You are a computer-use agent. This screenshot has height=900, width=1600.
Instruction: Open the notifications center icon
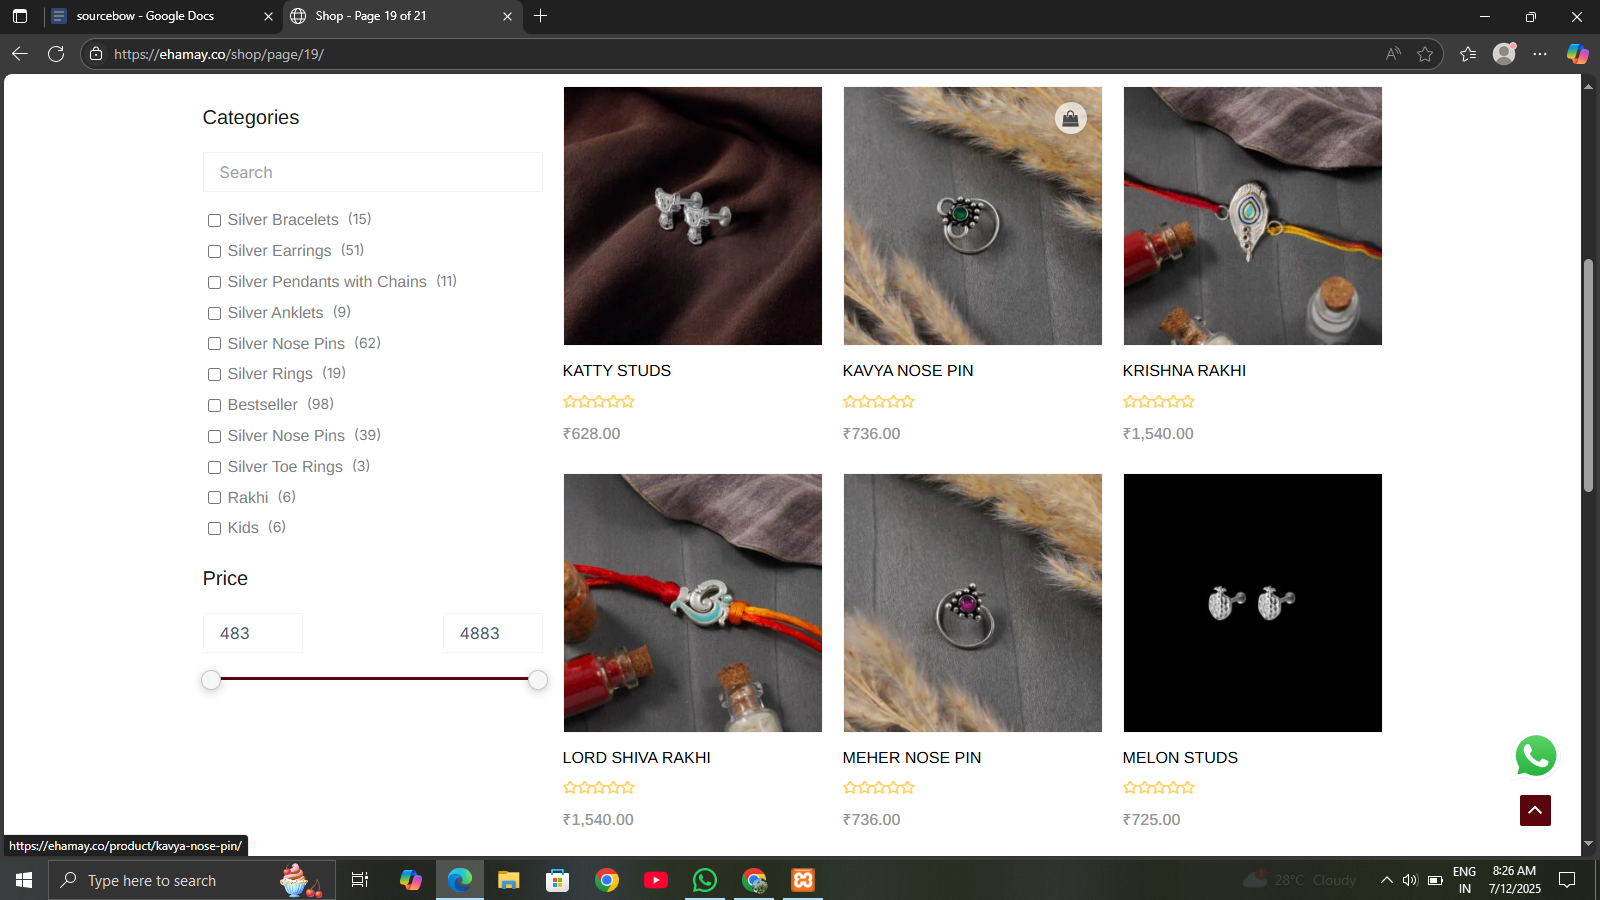(x=1567, y=880)
